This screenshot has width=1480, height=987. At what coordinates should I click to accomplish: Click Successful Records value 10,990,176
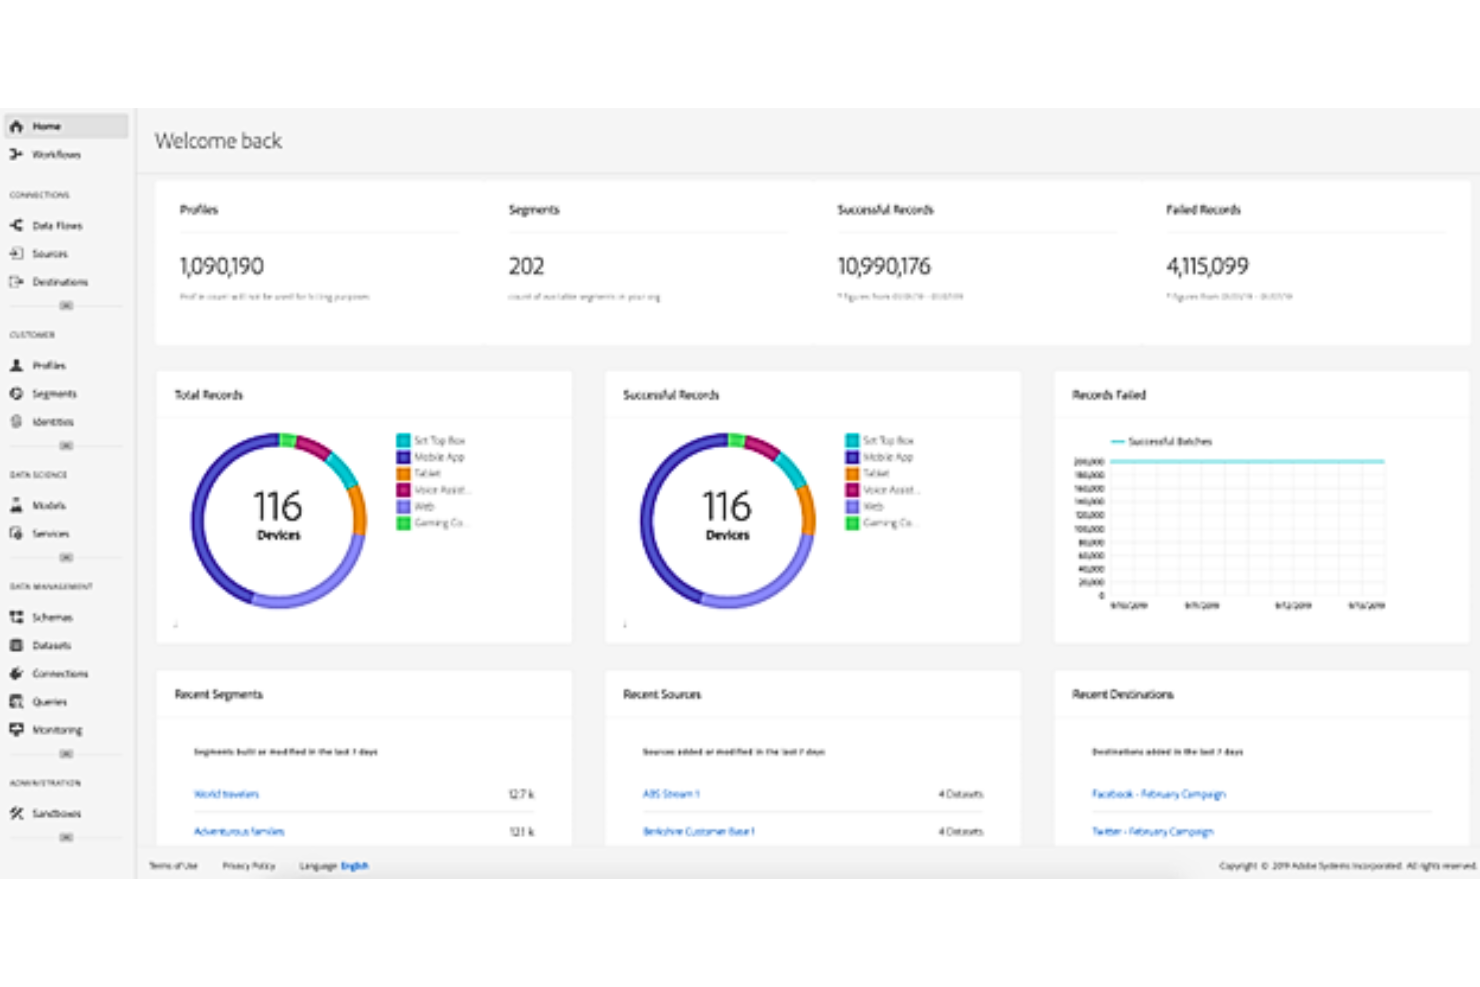click(x=884, y=266)
